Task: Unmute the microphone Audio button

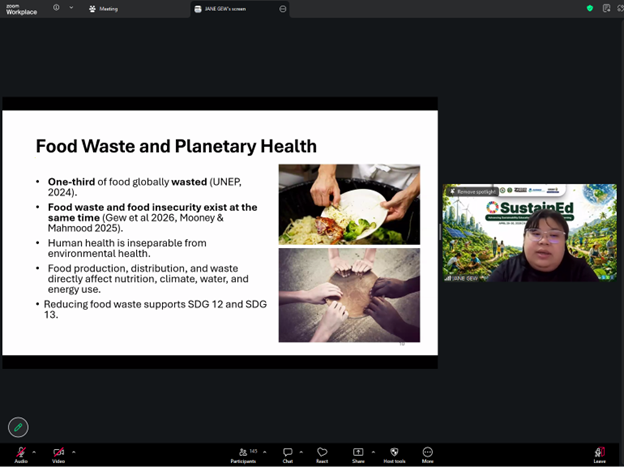Action: pos(20,452)
